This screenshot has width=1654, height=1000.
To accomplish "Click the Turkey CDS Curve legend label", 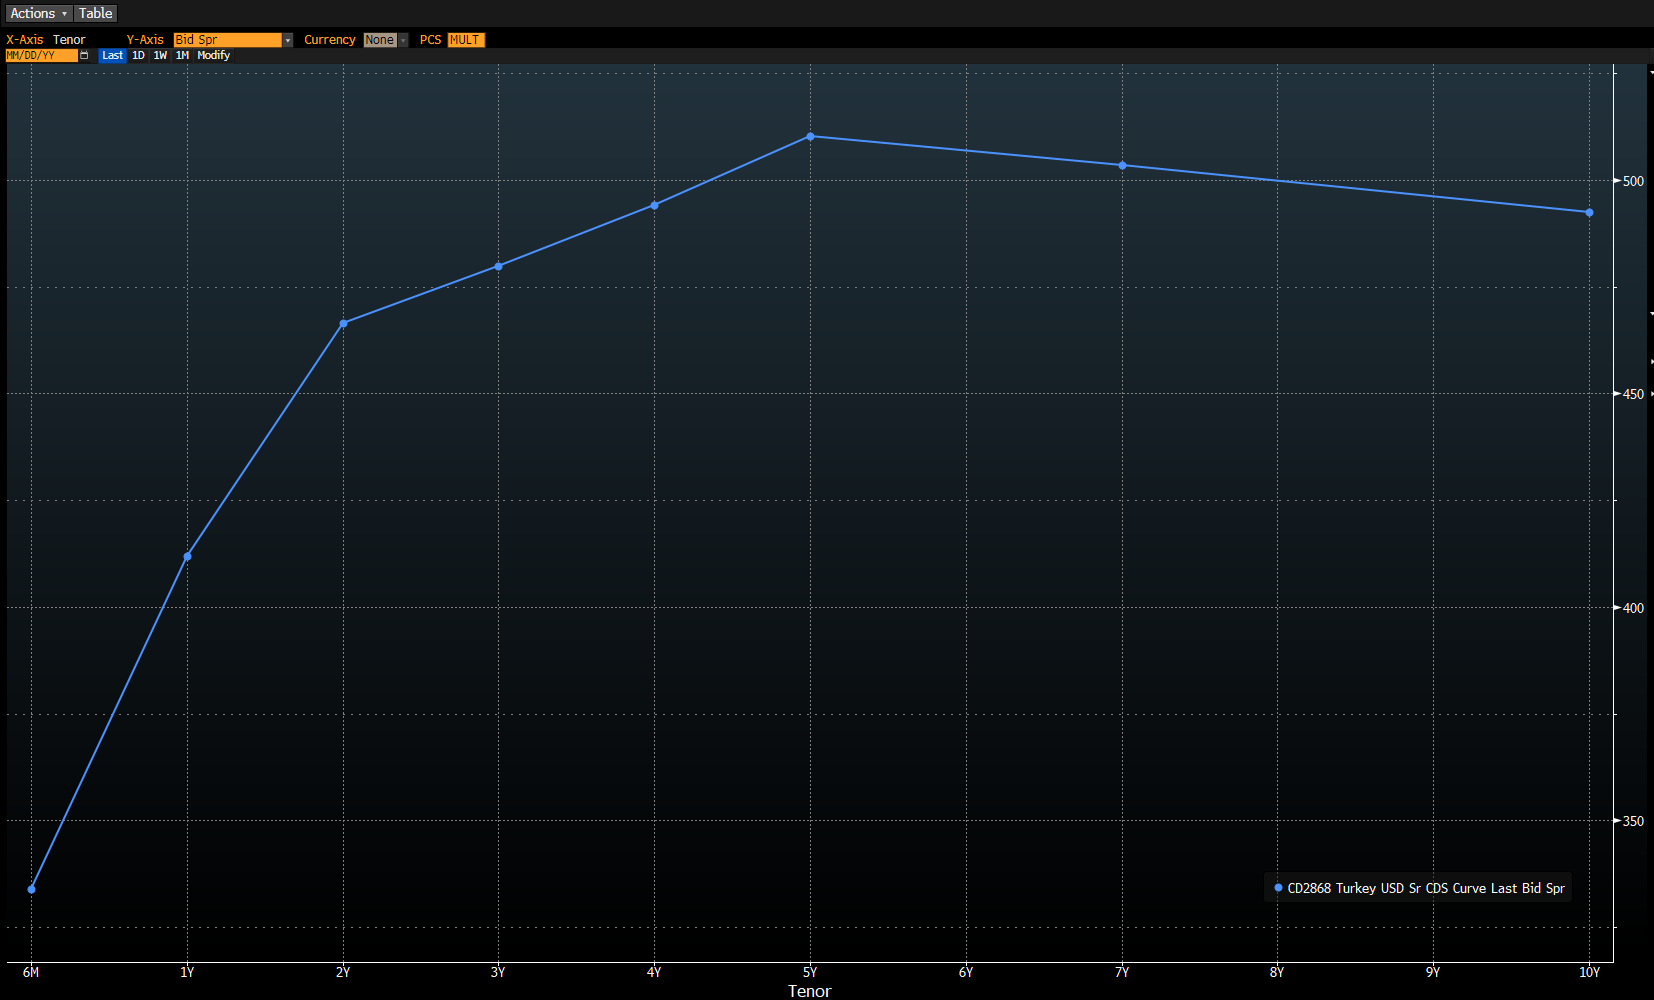I will (x=1426, y=888).
